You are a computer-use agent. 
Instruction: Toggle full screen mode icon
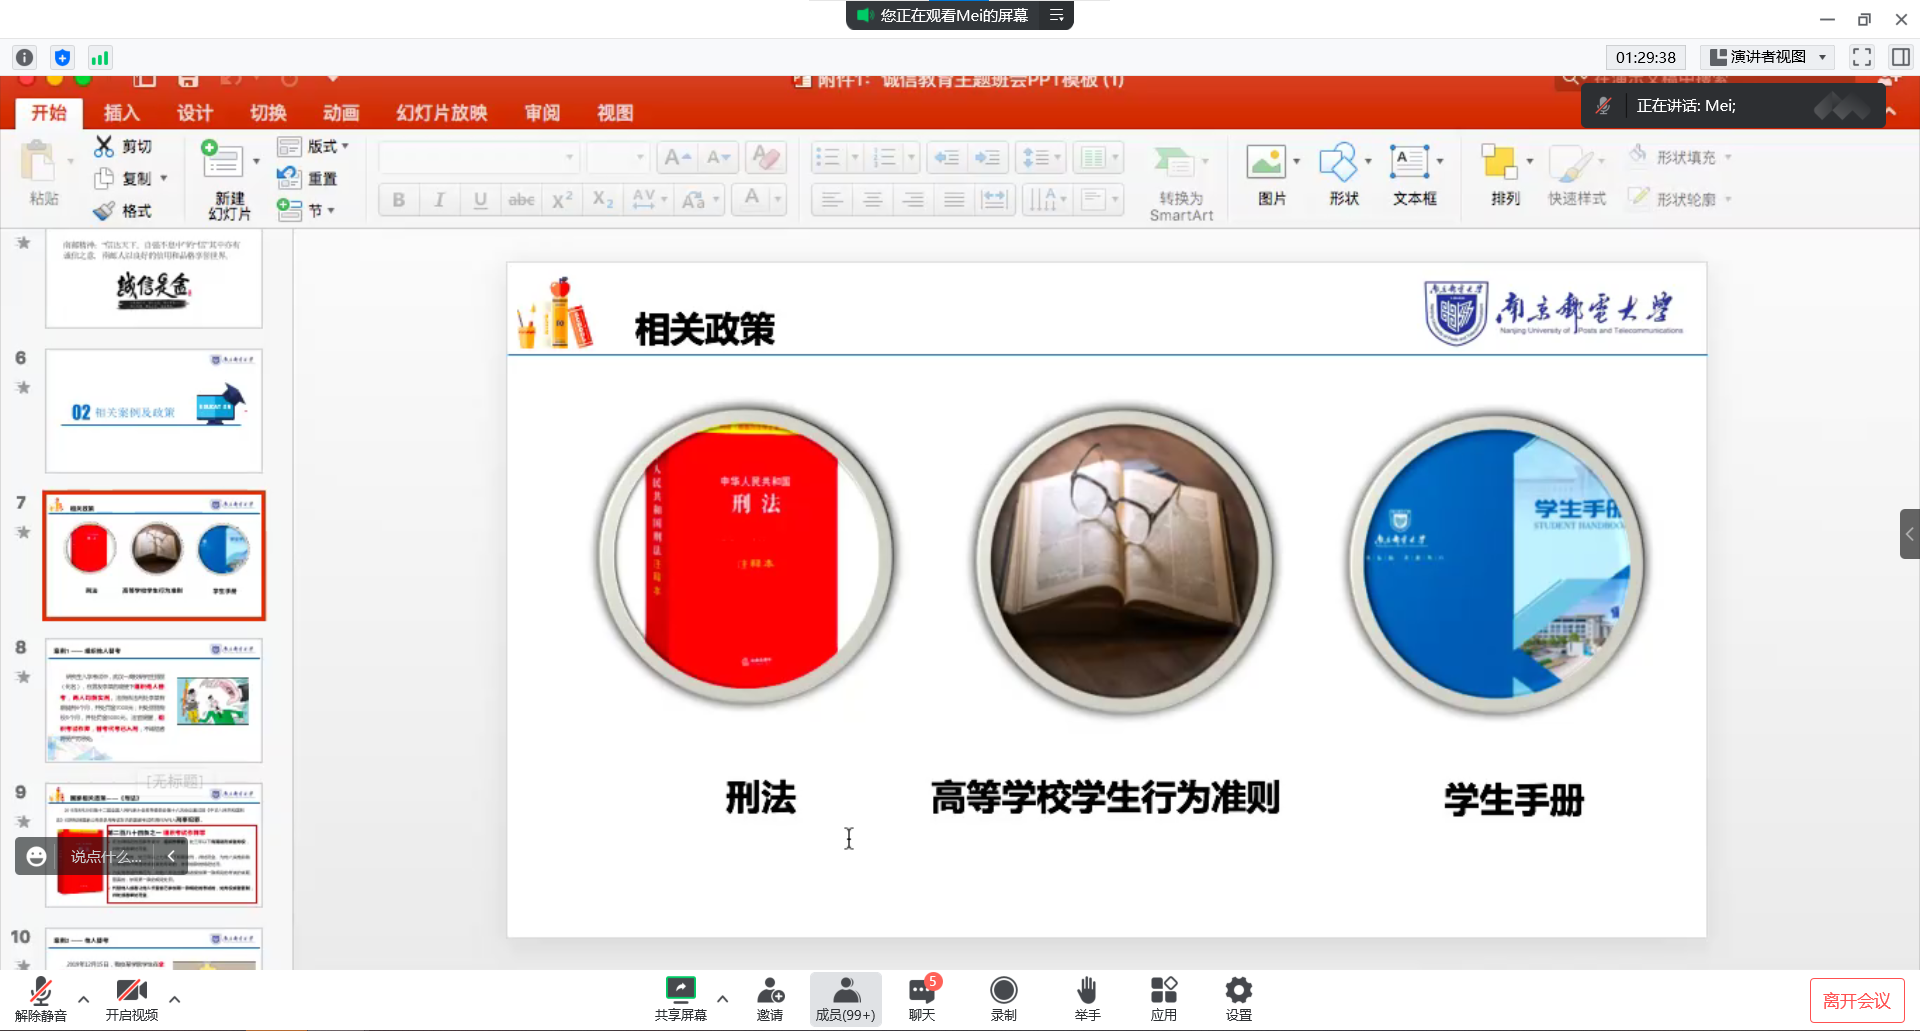tap(1861, 57)
